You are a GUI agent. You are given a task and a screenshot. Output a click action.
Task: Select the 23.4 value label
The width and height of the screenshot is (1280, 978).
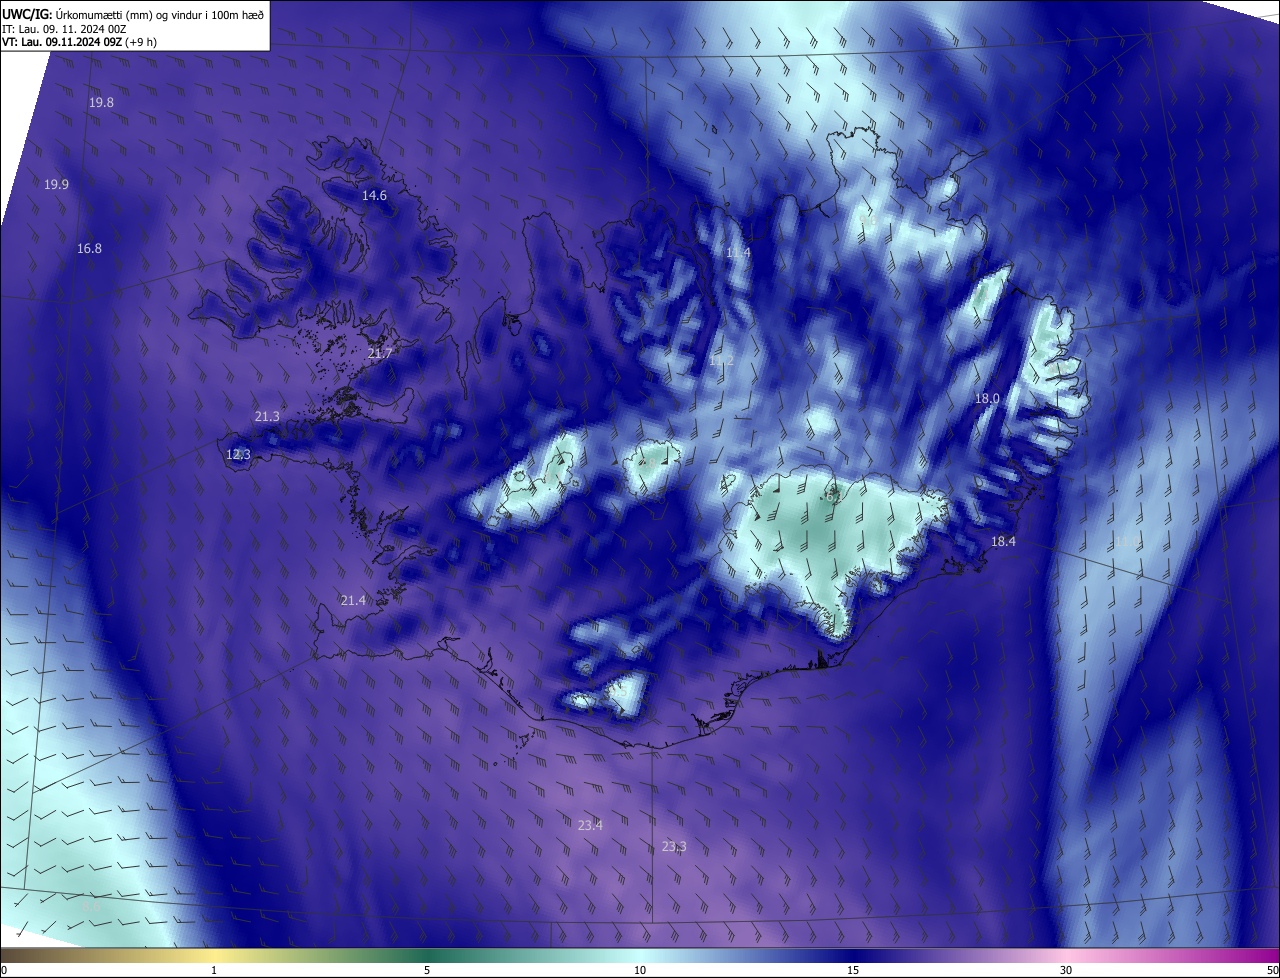click(590, 826)
